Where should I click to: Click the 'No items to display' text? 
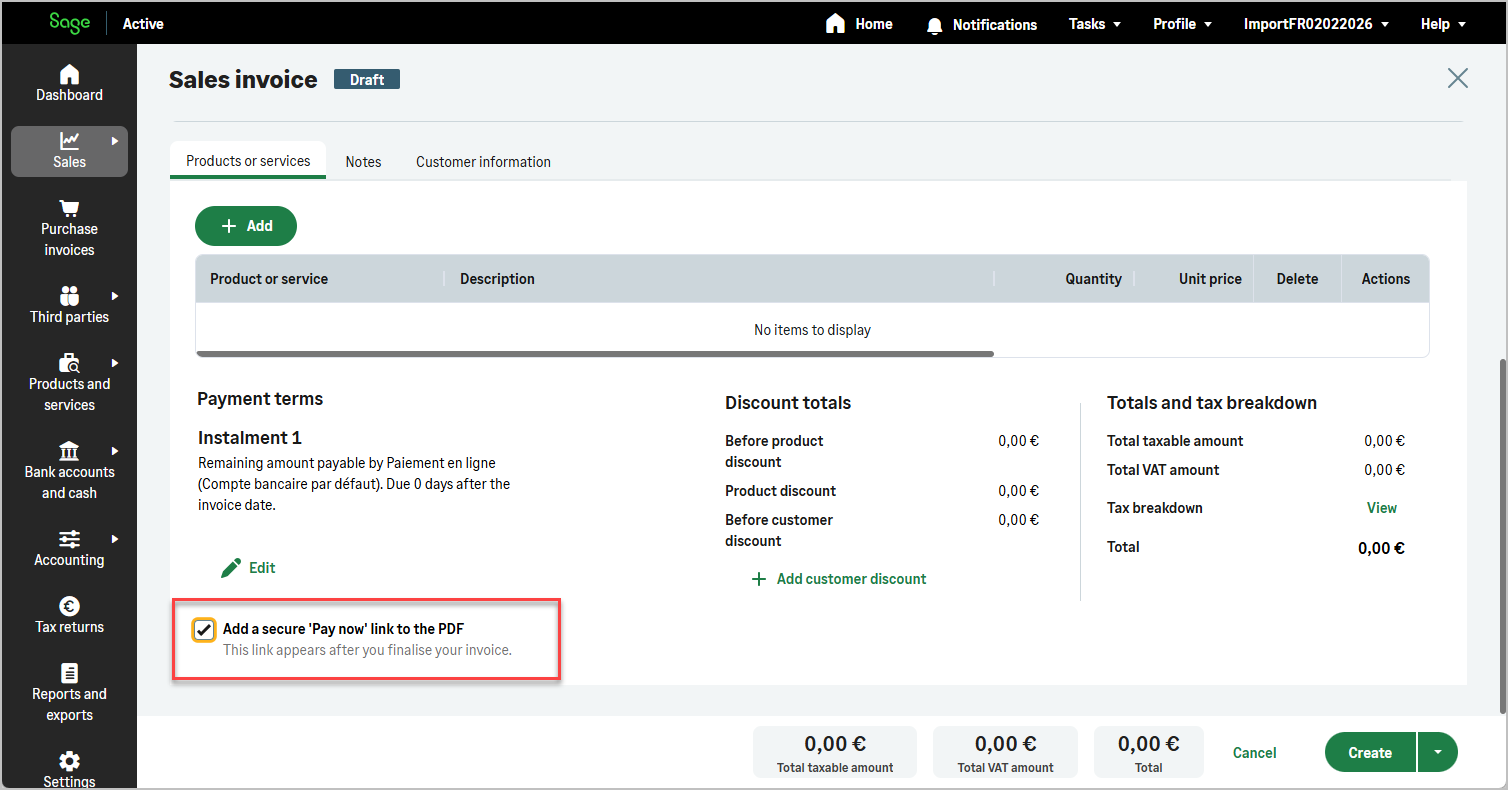click(x=812, y=330)
